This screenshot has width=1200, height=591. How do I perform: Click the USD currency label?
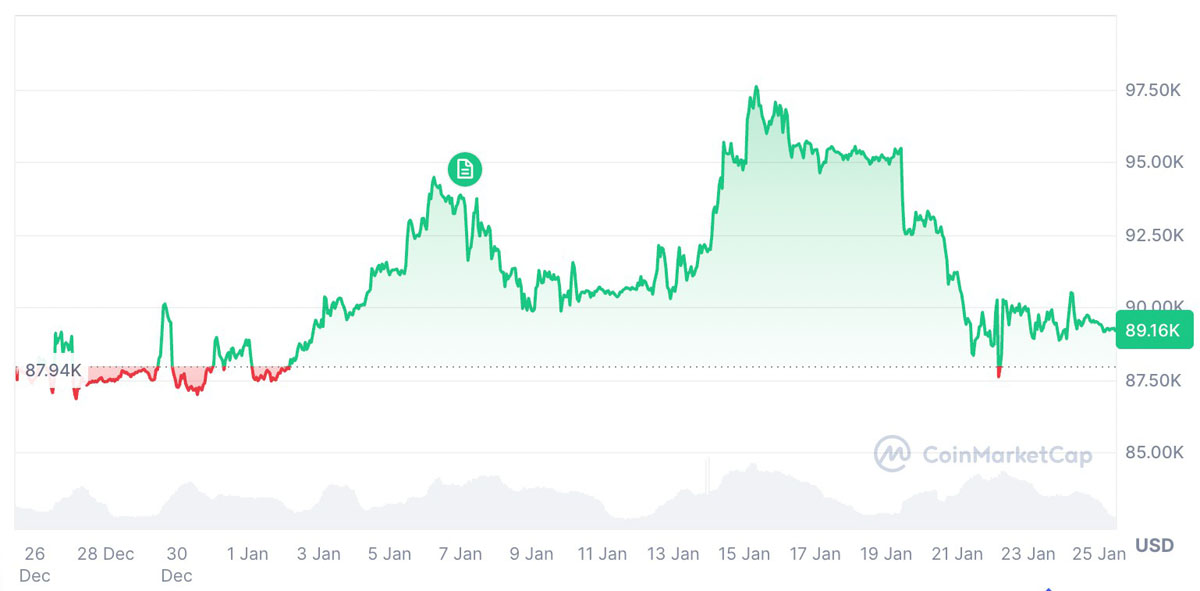pos(1155,546)
